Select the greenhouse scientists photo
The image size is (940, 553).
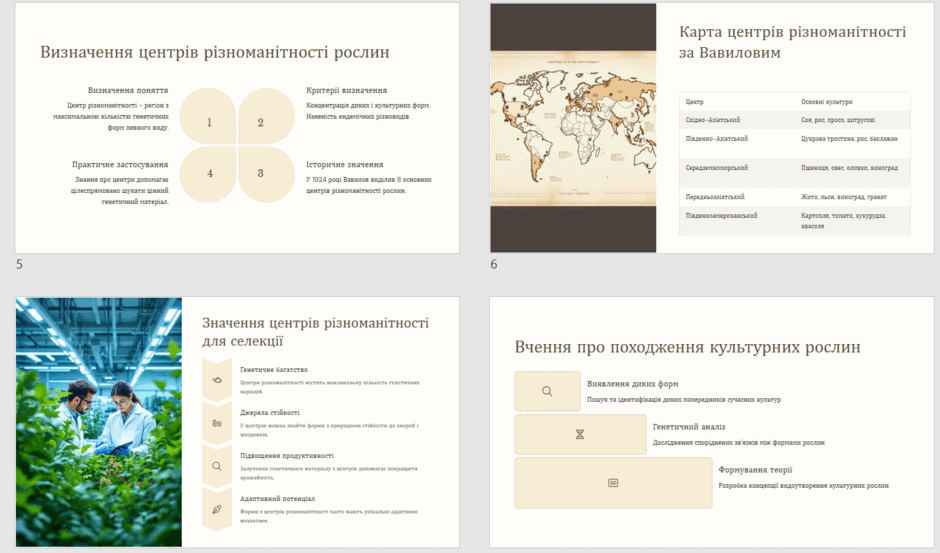pyautogui.click(x=99, y=422)
